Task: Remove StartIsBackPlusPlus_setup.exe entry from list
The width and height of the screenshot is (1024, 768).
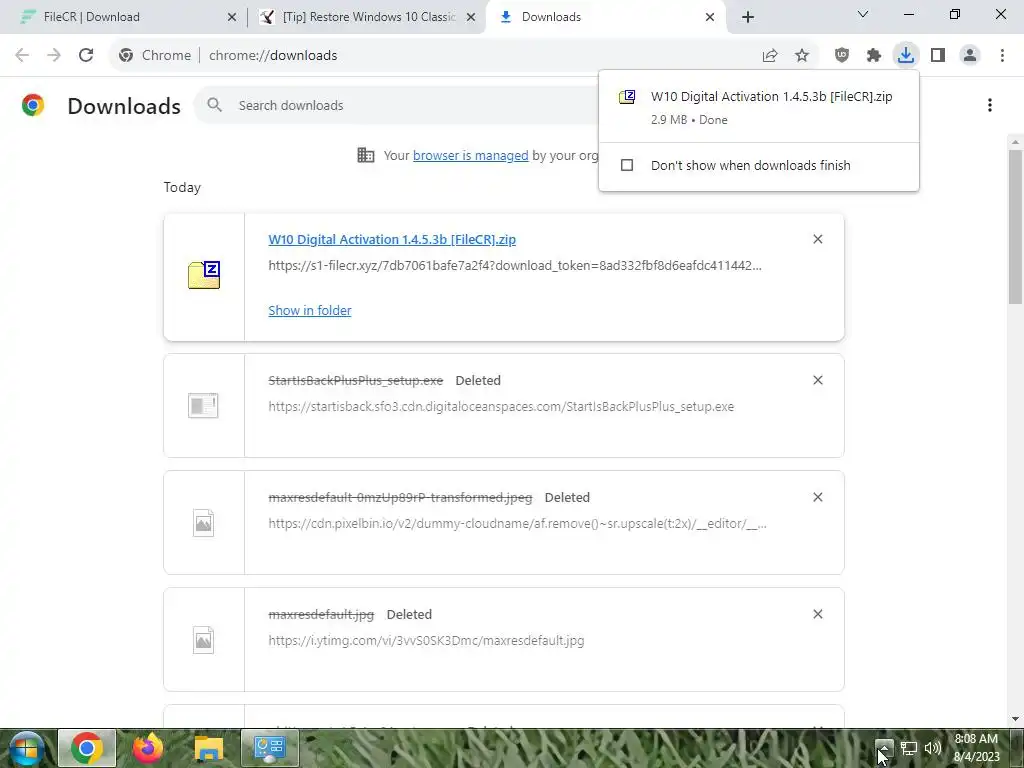Action: 818,380
